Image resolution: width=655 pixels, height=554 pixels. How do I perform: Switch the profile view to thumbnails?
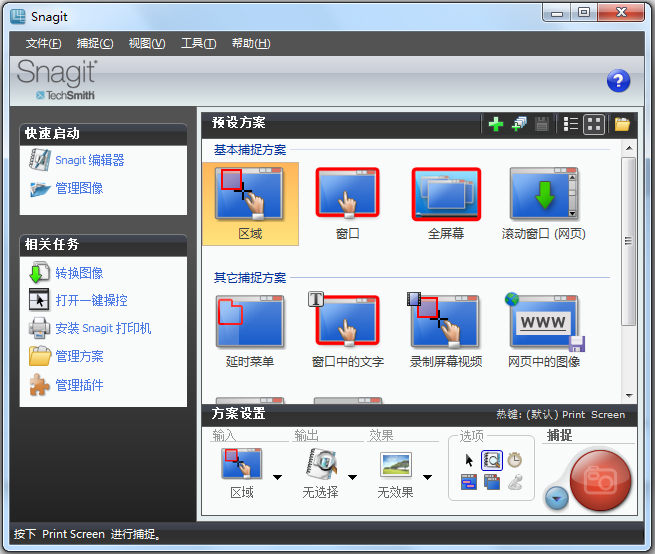[x=594, y=124]
